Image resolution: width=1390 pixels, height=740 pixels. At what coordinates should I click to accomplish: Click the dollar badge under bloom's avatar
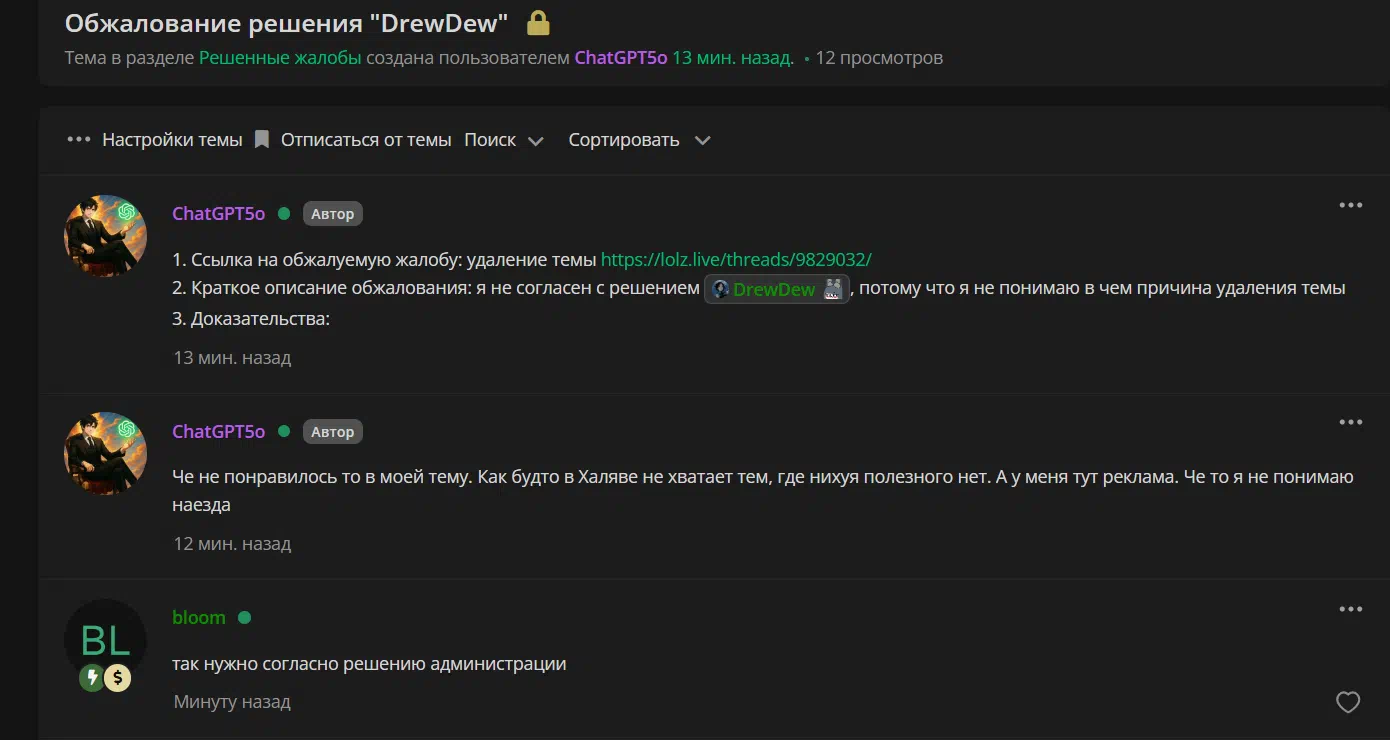tap(118, 679)
